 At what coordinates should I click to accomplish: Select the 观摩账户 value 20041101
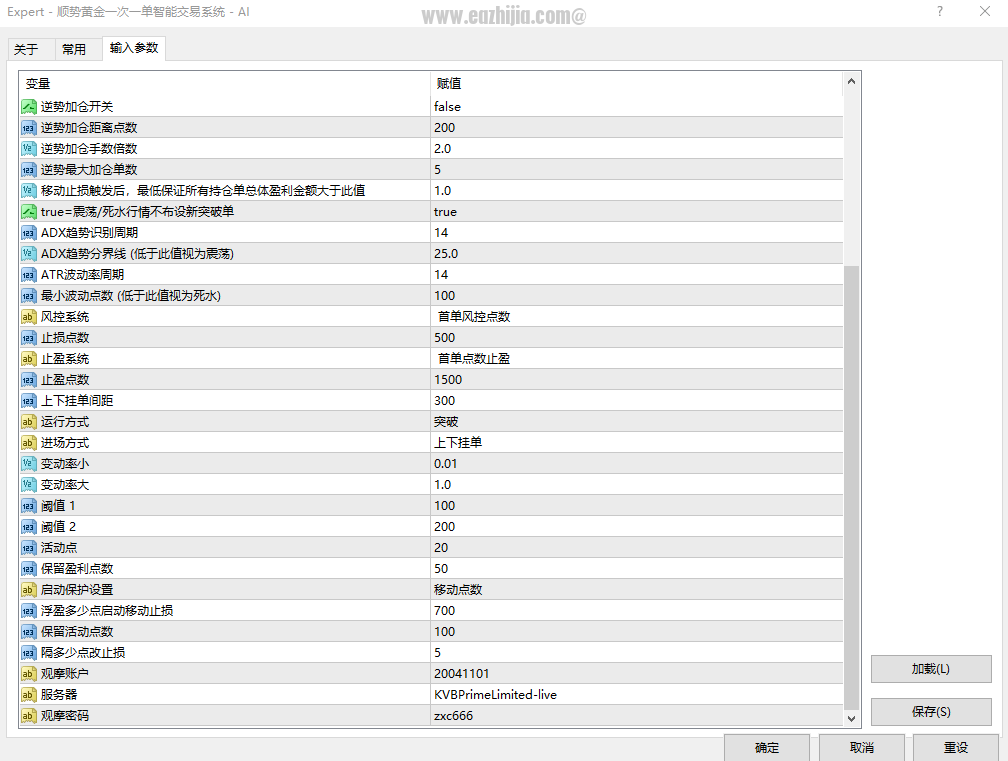(462, 674)
